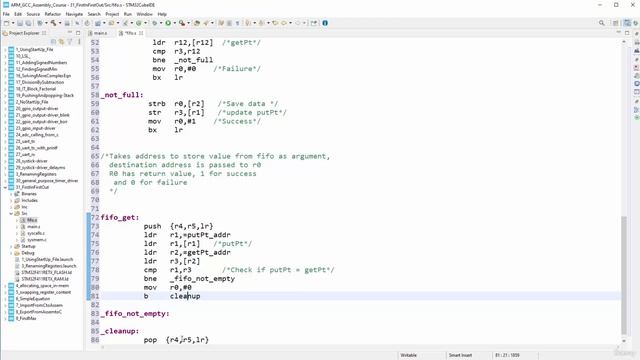The image size is (640, 360).
Task: Open the Project Explorer view menu dots
Action: click(78, 42)
